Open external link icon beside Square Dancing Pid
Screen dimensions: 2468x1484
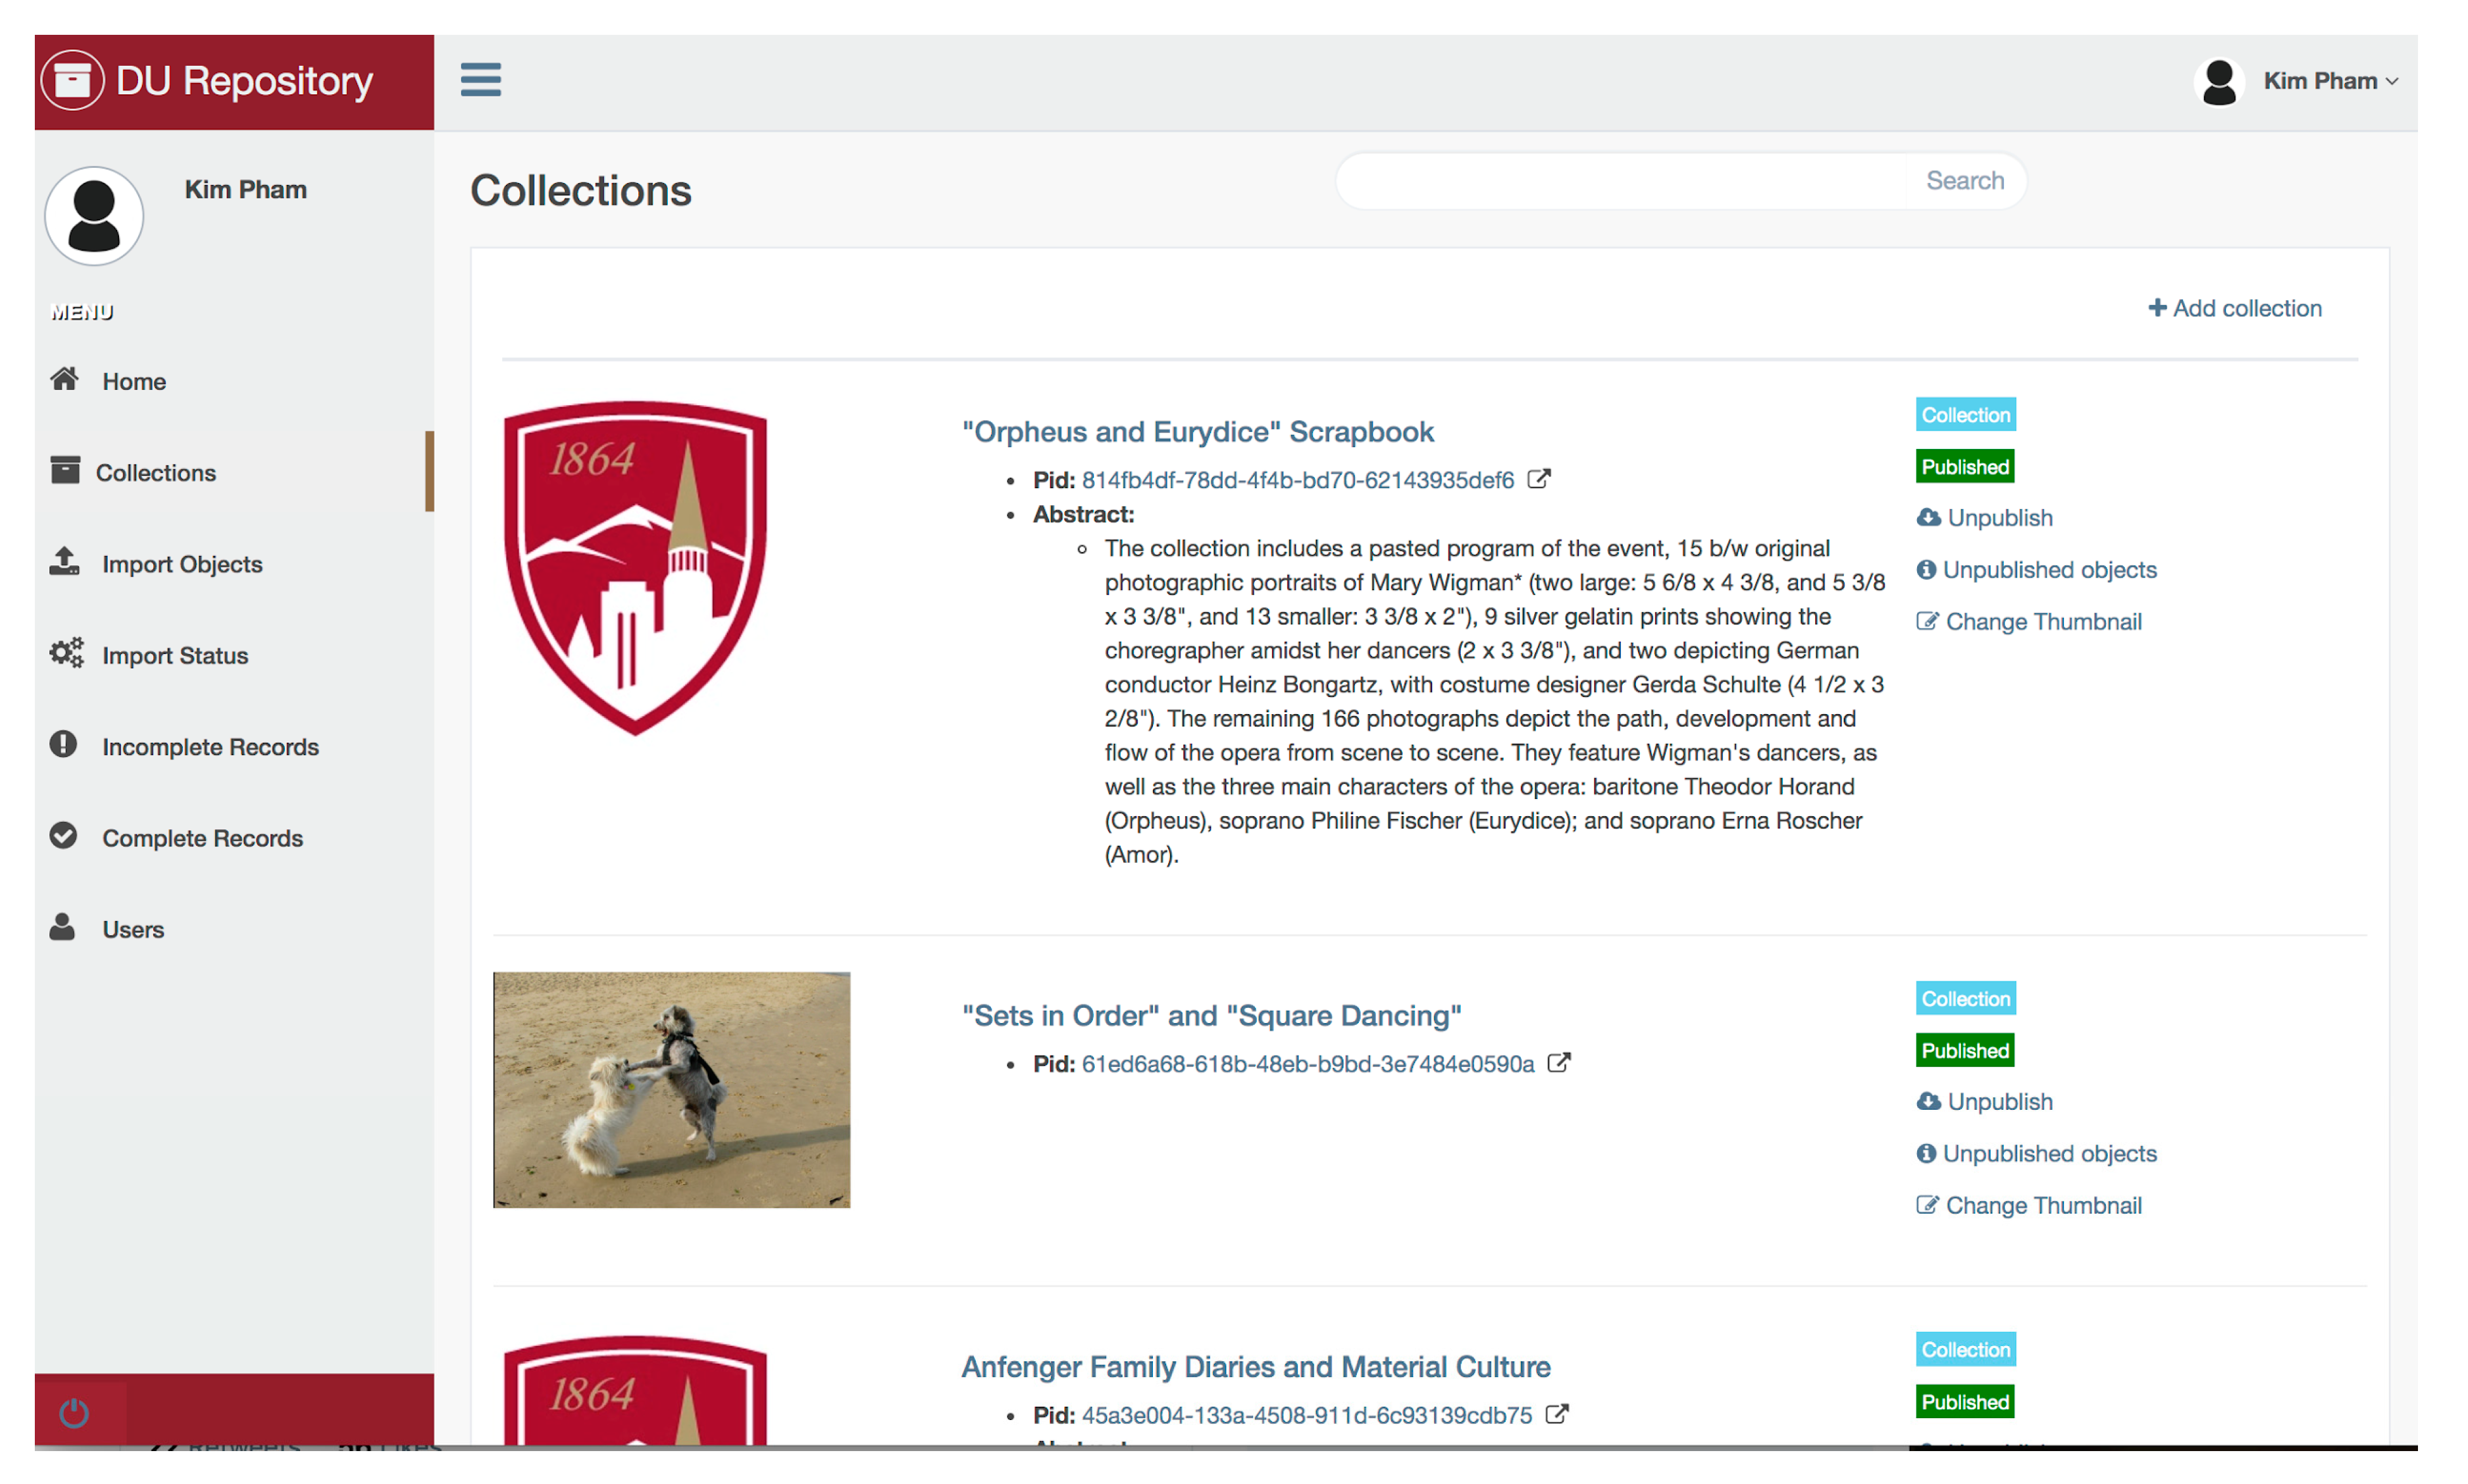coord(1558,1062)
